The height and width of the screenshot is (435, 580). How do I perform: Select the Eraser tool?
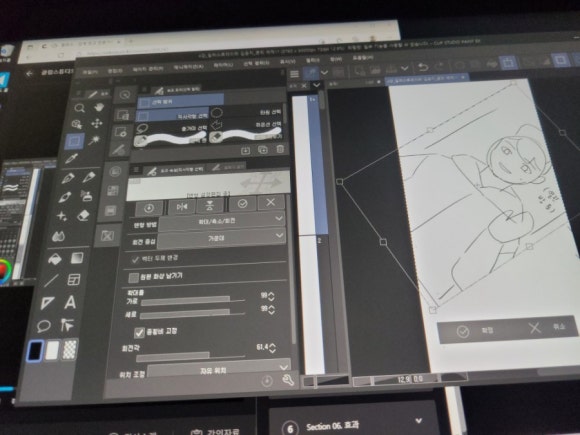tap(84, 216)
